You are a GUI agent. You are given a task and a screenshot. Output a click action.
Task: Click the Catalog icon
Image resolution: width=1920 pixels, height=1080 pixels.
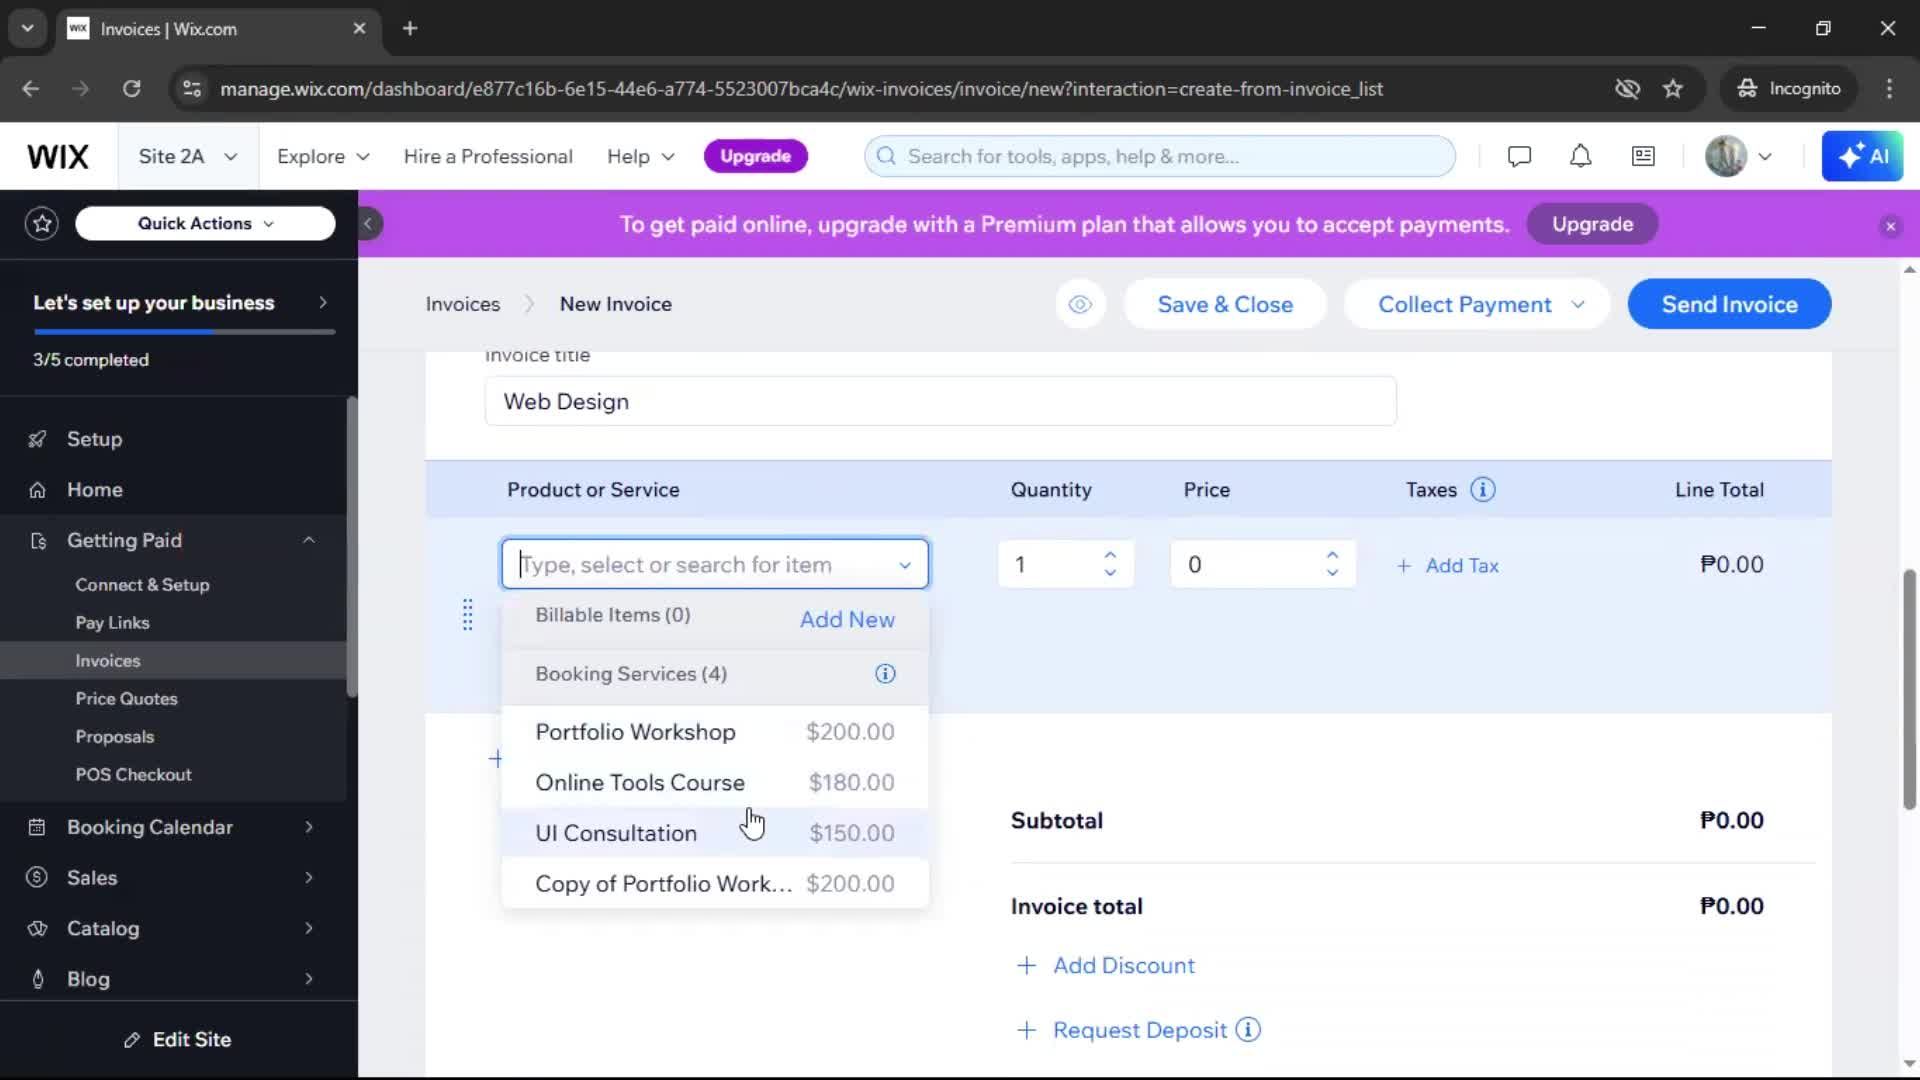click(37, 929)
